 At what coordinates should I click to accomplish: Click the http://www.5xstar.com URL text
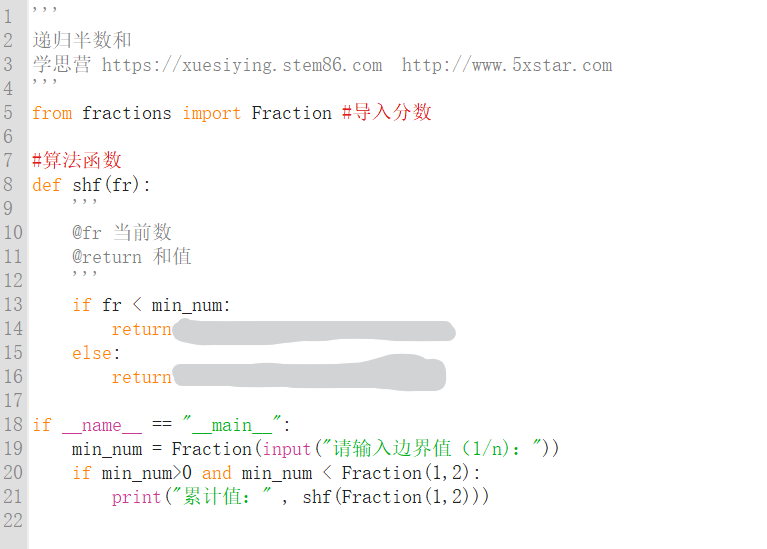(x=507, y=65)
